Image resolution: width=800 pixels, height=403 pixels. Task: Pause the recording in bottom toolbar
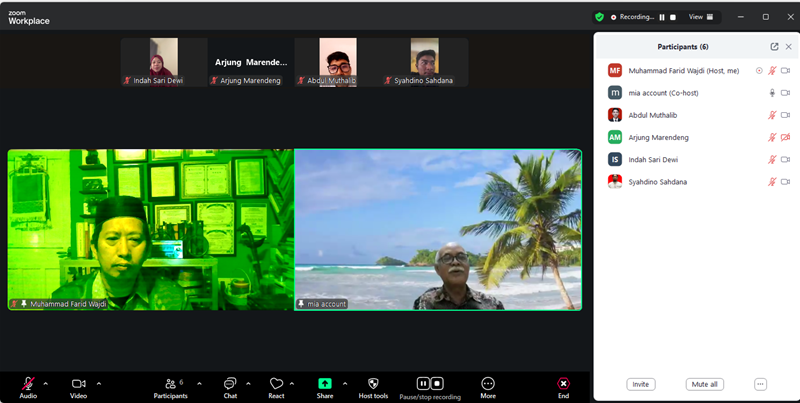pyautogui.click(x=423, y=383)
